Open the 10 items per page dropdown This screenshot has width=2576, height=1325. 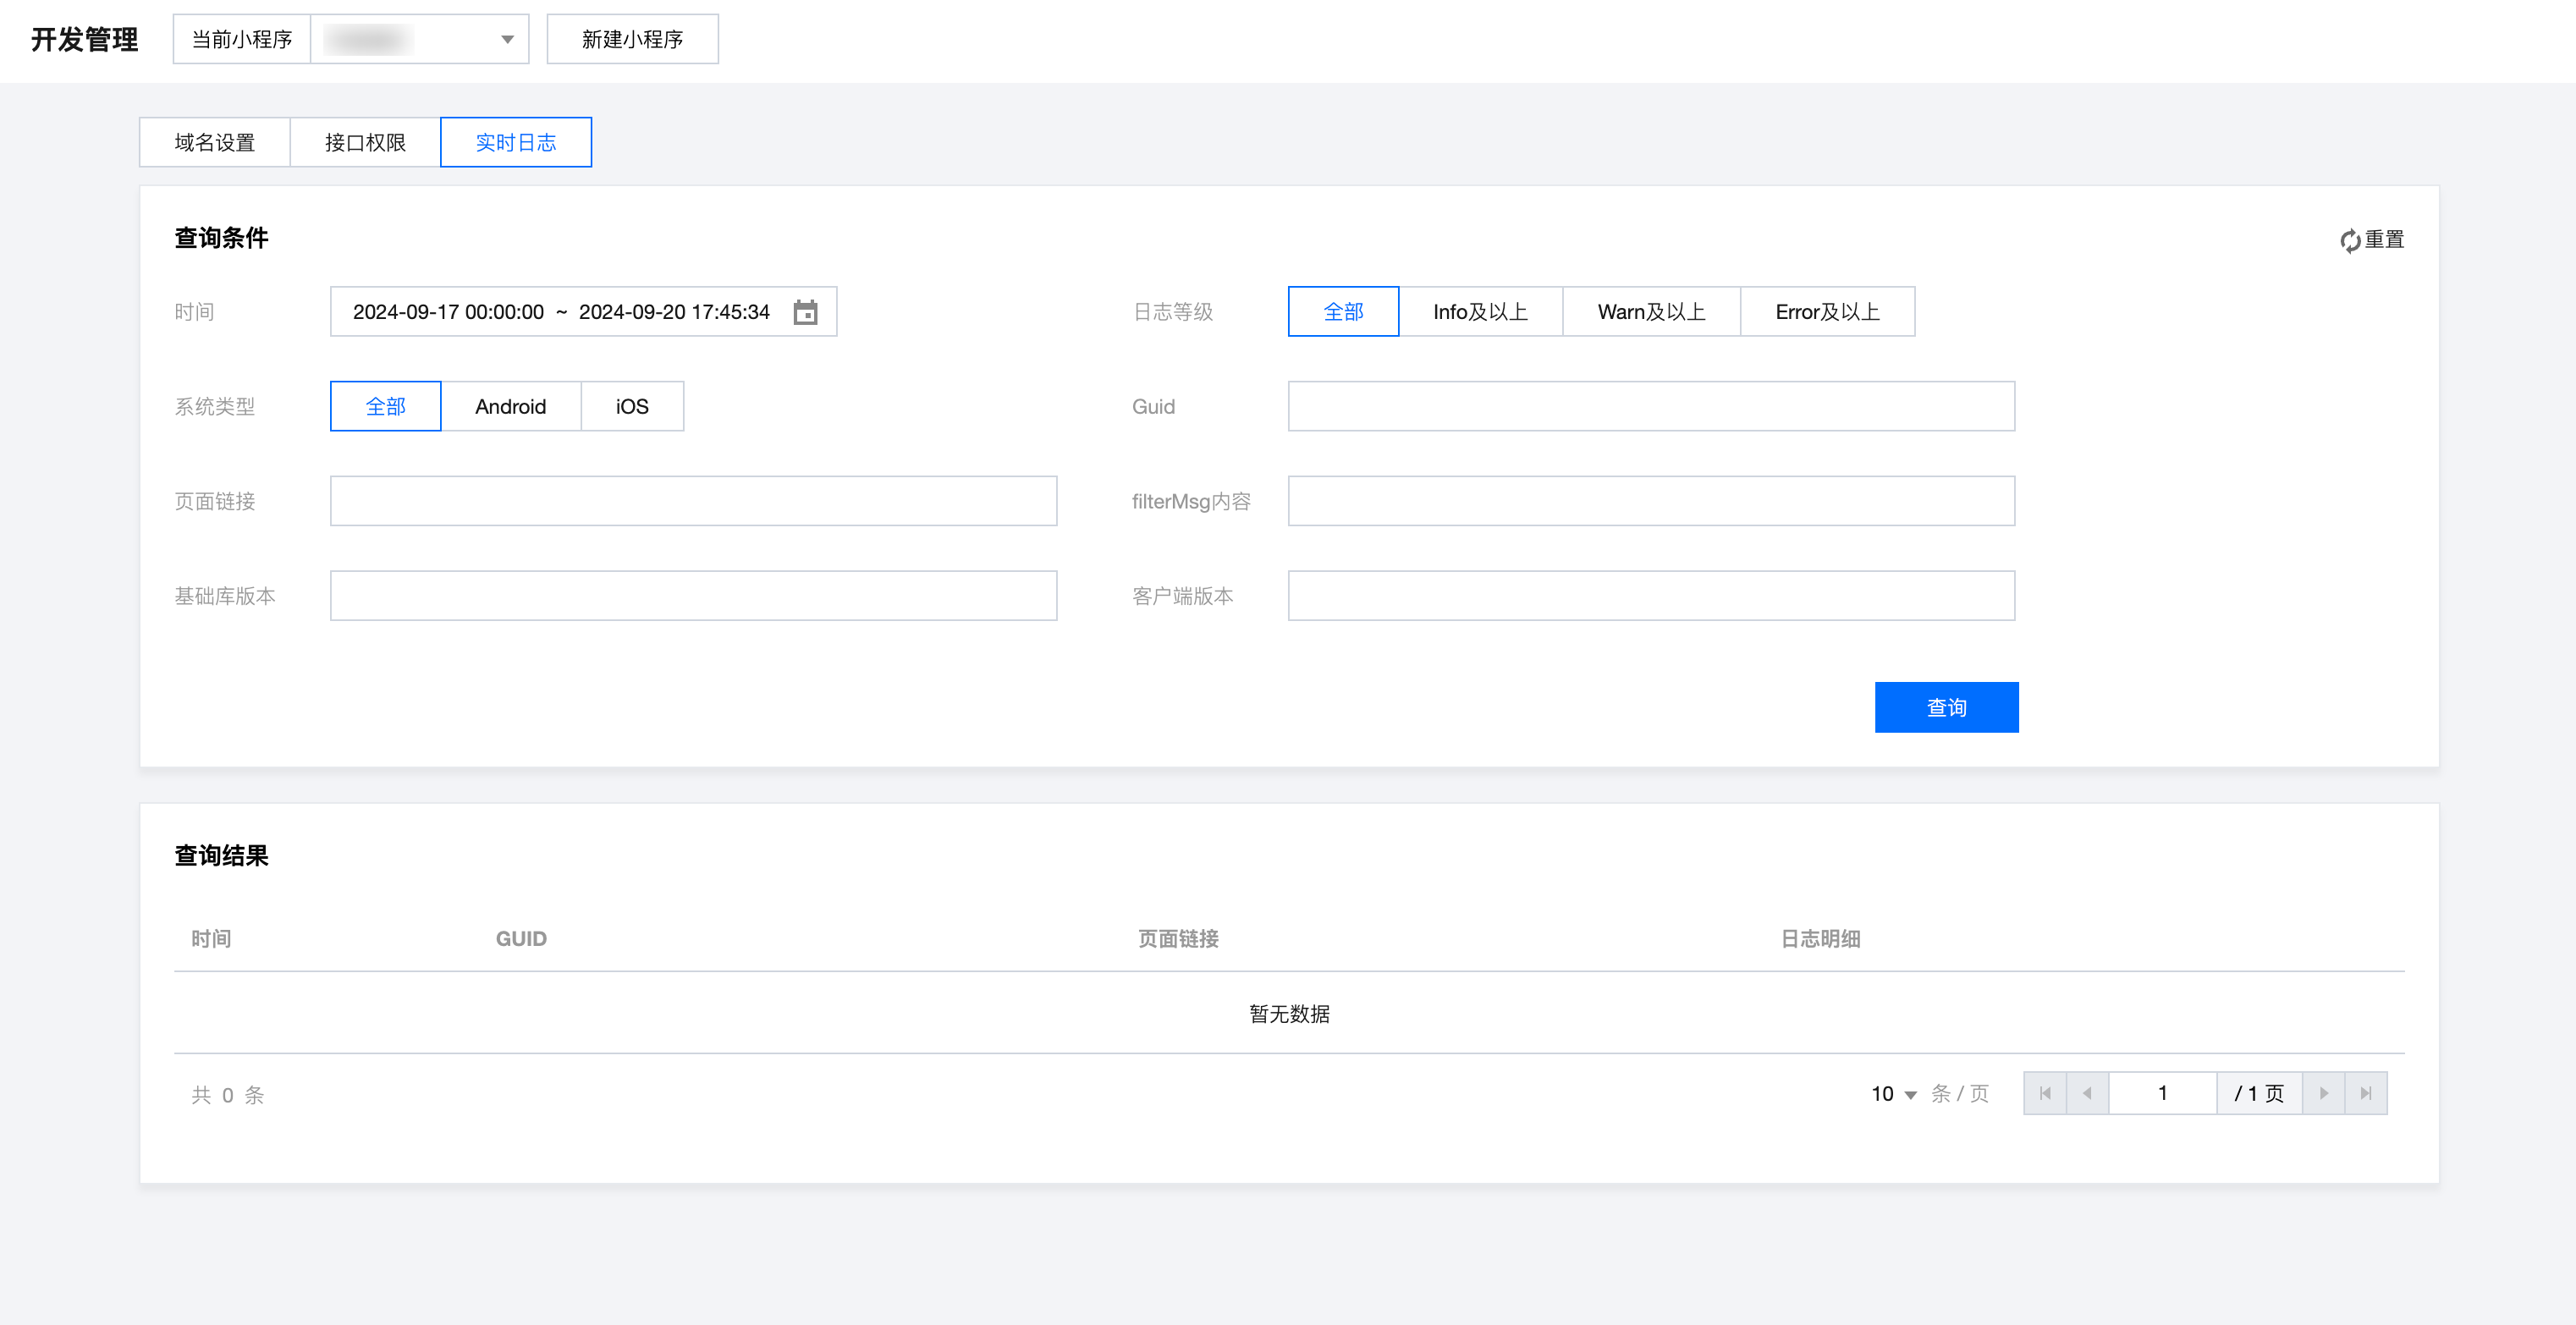point(1893,1094)
